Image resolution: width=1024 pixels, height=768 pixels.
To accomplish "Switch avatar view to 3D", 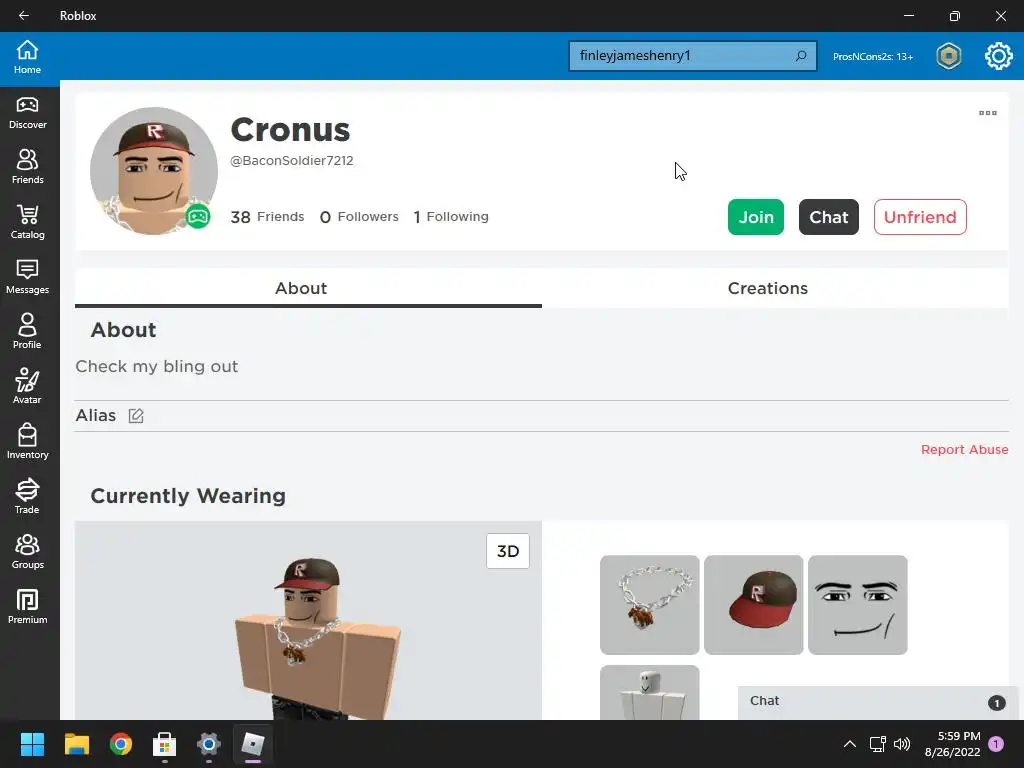I will [508, 551].
